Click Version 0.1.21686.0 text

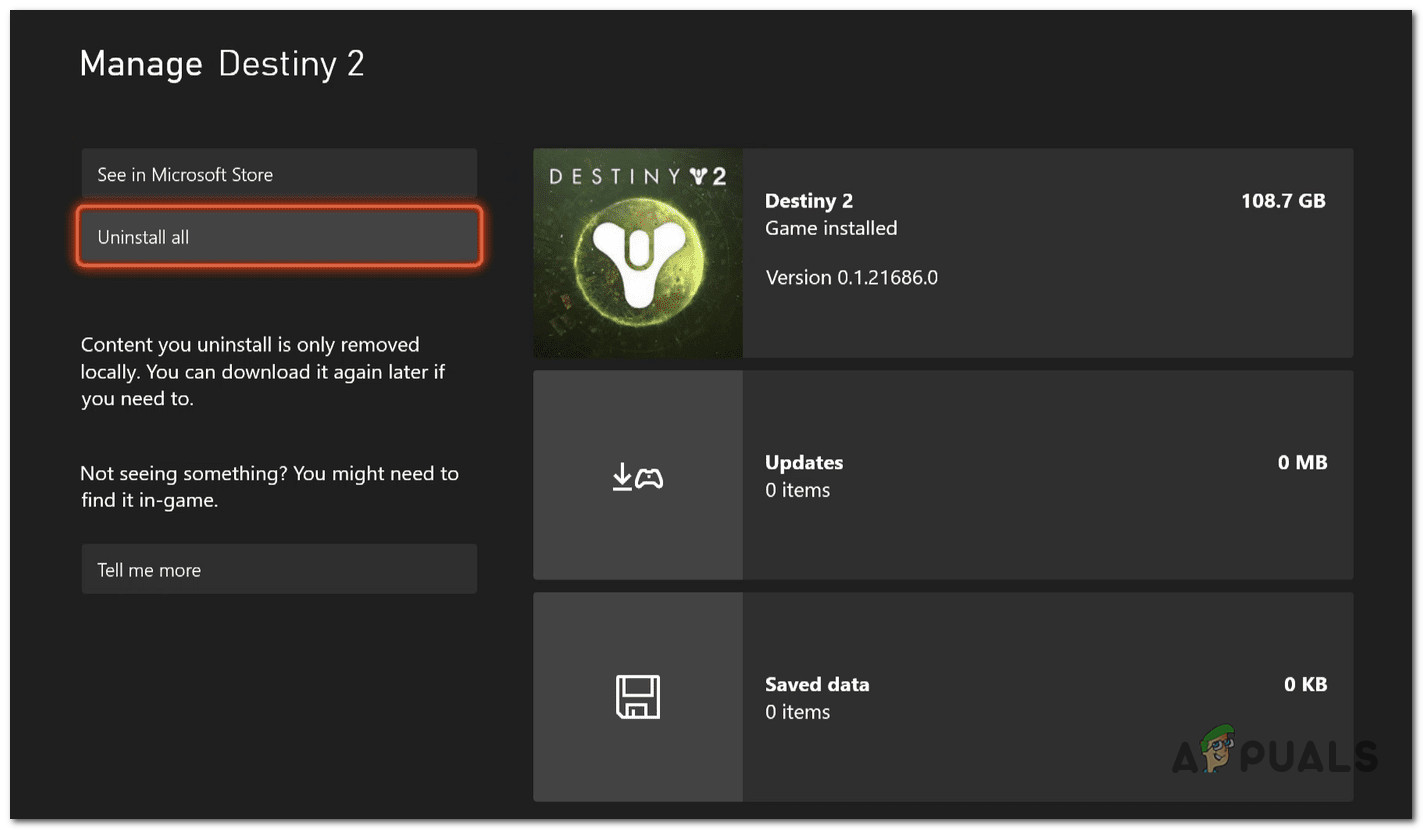click(x=852, y=277)
